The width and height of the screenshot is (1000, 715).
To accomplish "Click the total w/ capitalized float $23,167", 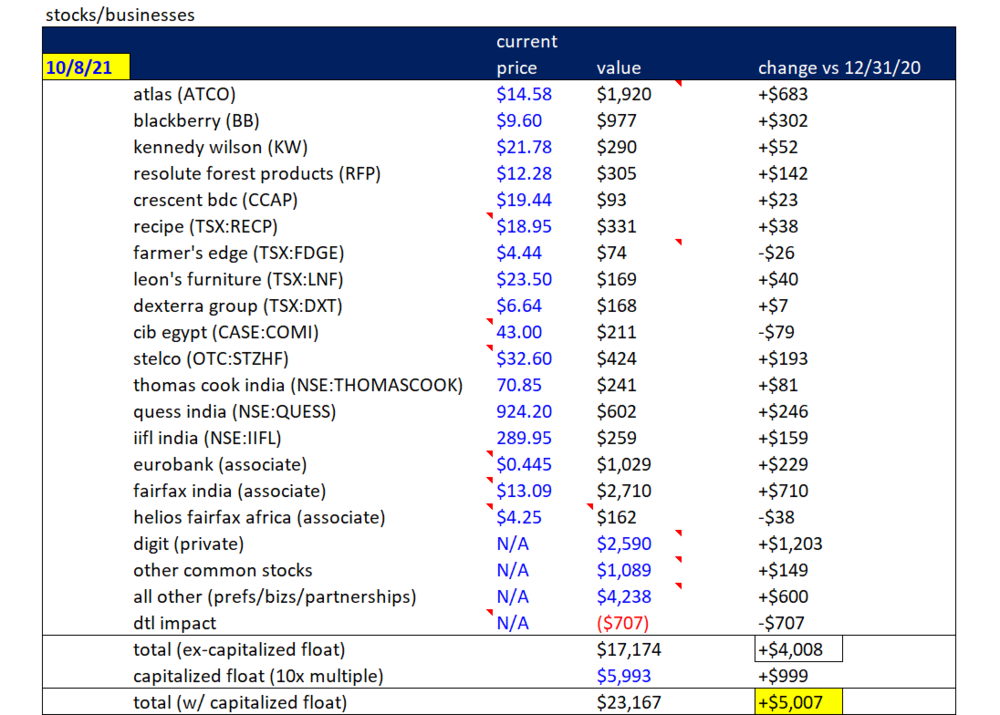I will (629, 702).
